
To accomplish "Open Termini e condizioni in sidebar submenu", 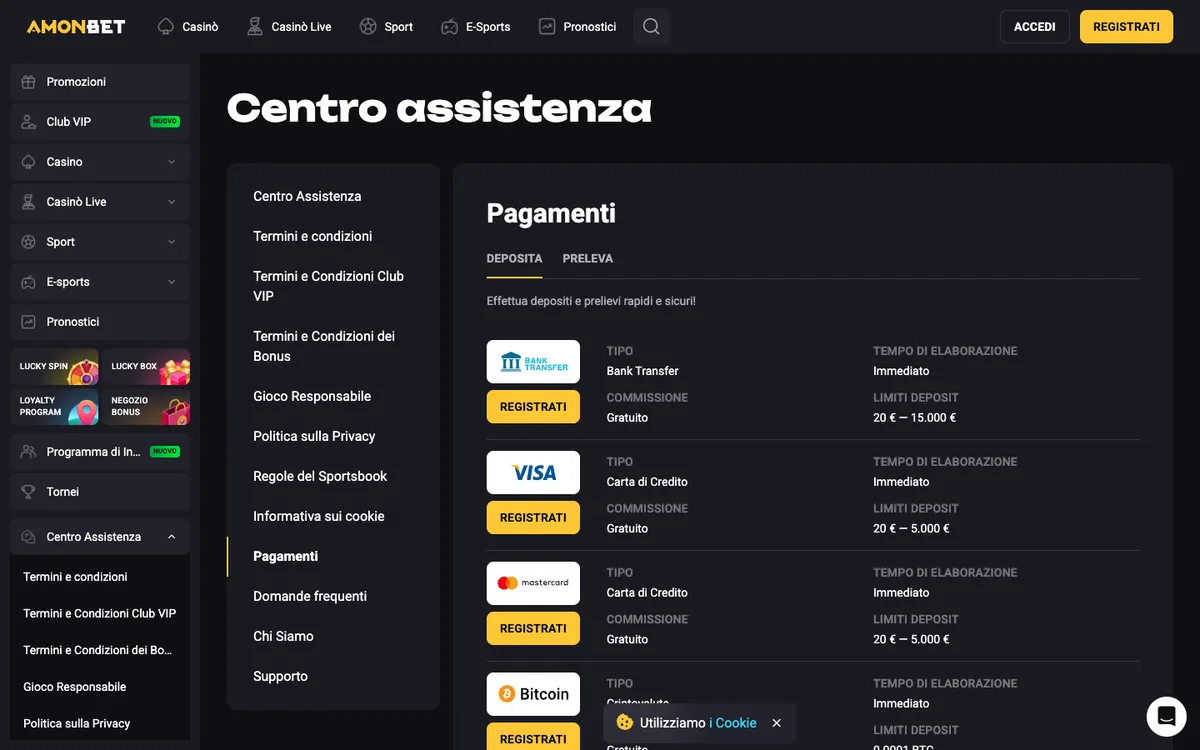I will (75, 577).
